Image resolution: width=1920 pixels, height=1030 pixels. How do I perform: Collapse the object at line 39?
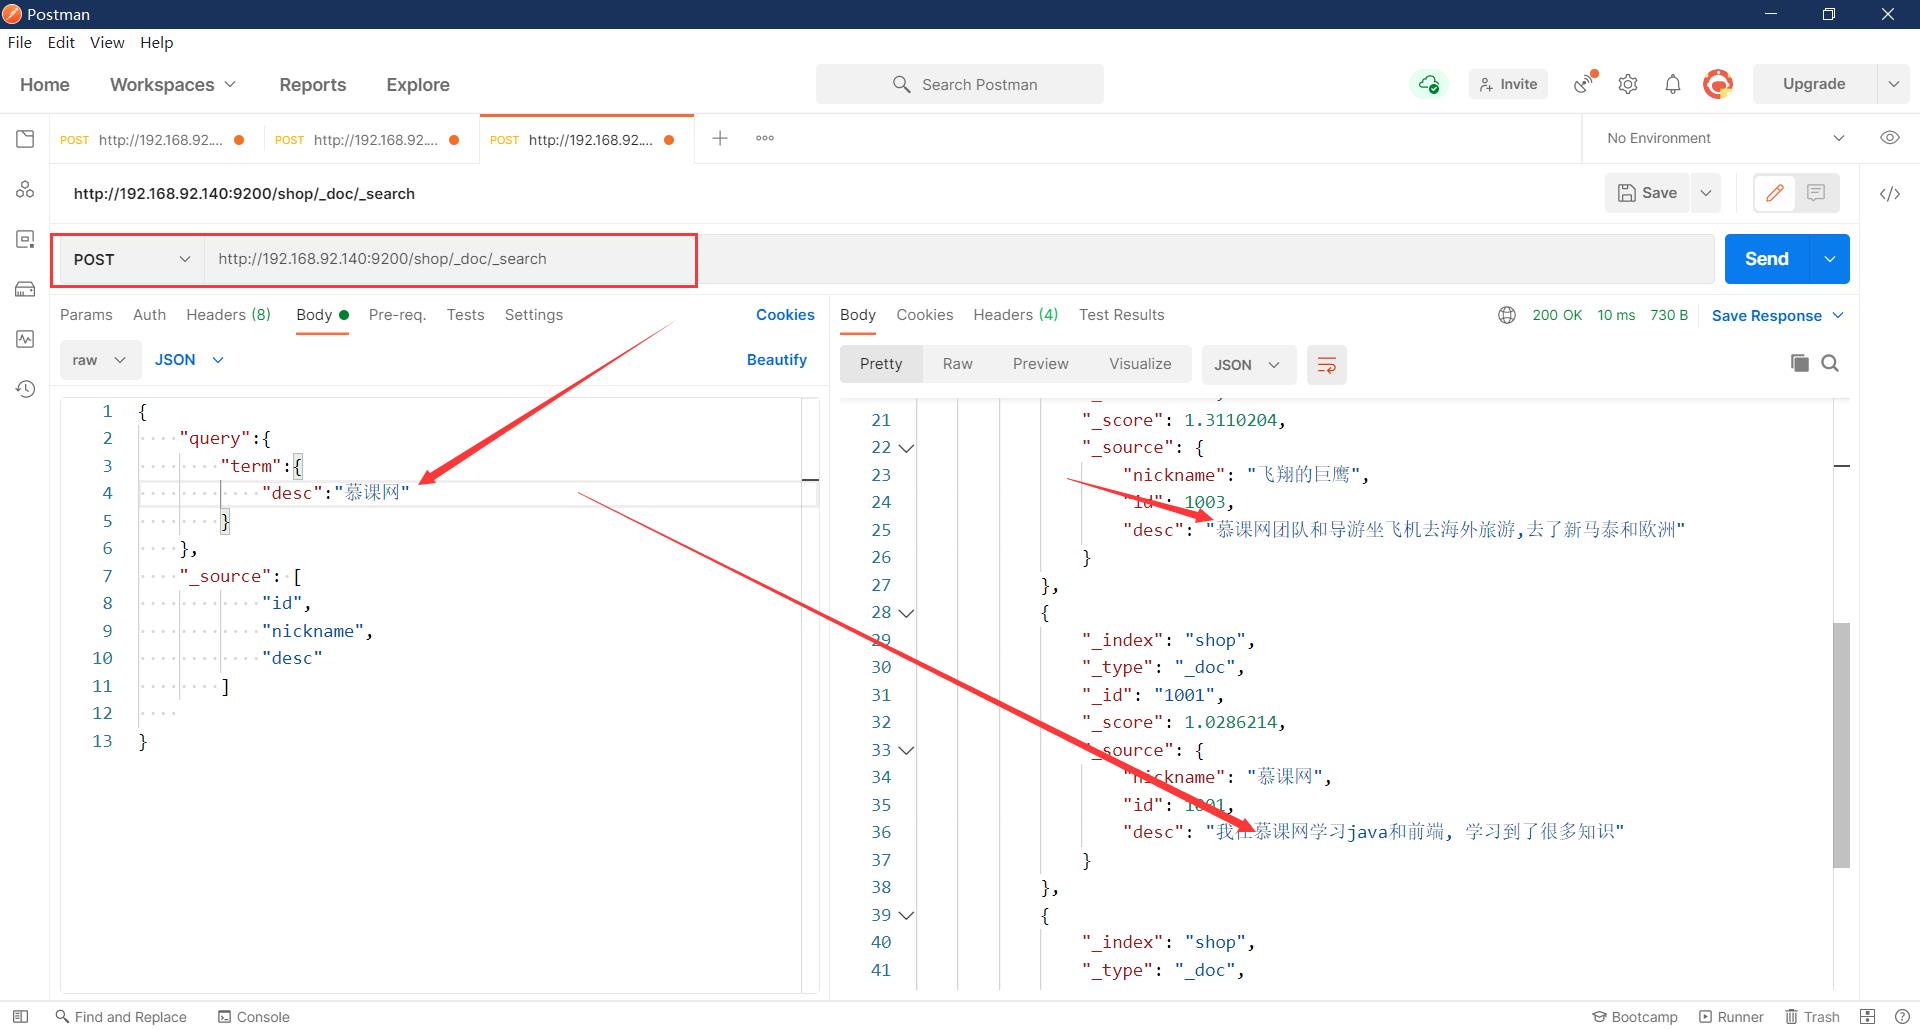click(x=907, y=915)
